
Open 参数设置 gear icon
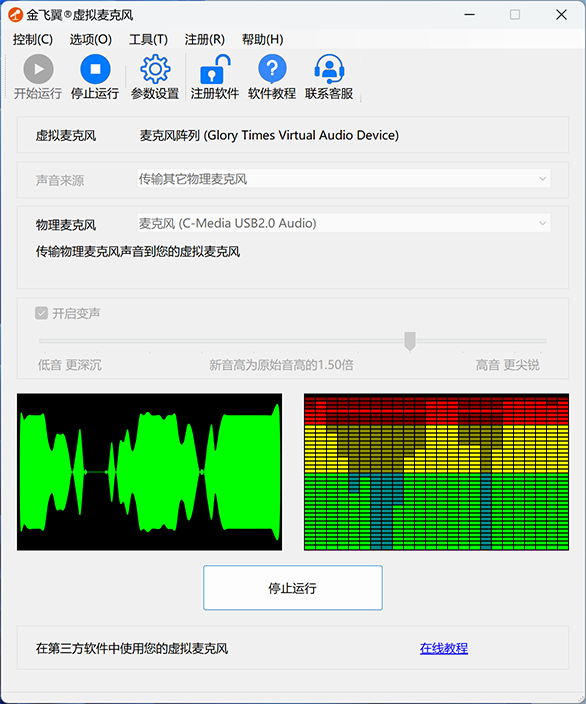pyautogui.click(x=155, y=69)
